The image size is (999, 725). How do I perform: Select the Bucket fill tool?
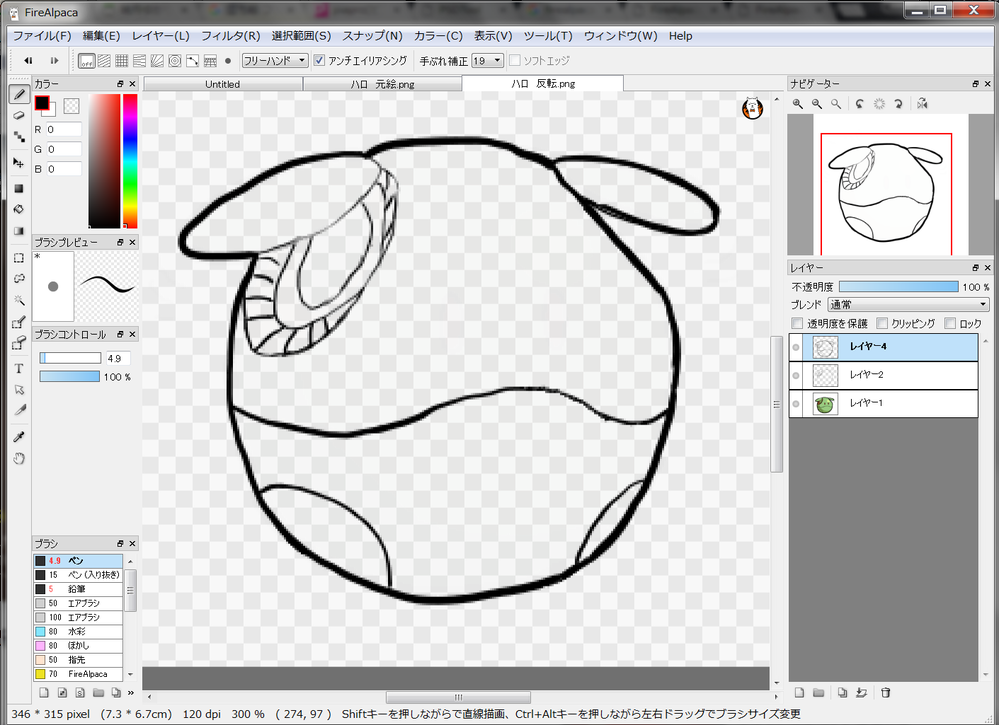19,209
